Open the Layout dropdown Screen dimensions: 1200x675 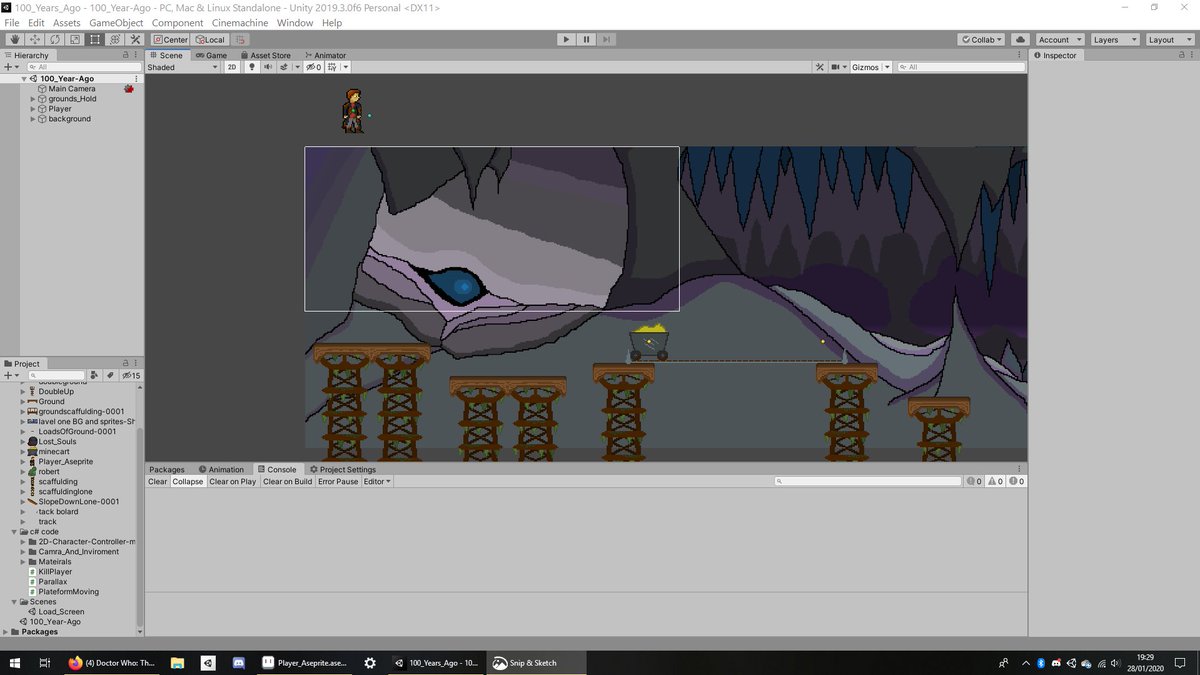(x=1169, y=39)
